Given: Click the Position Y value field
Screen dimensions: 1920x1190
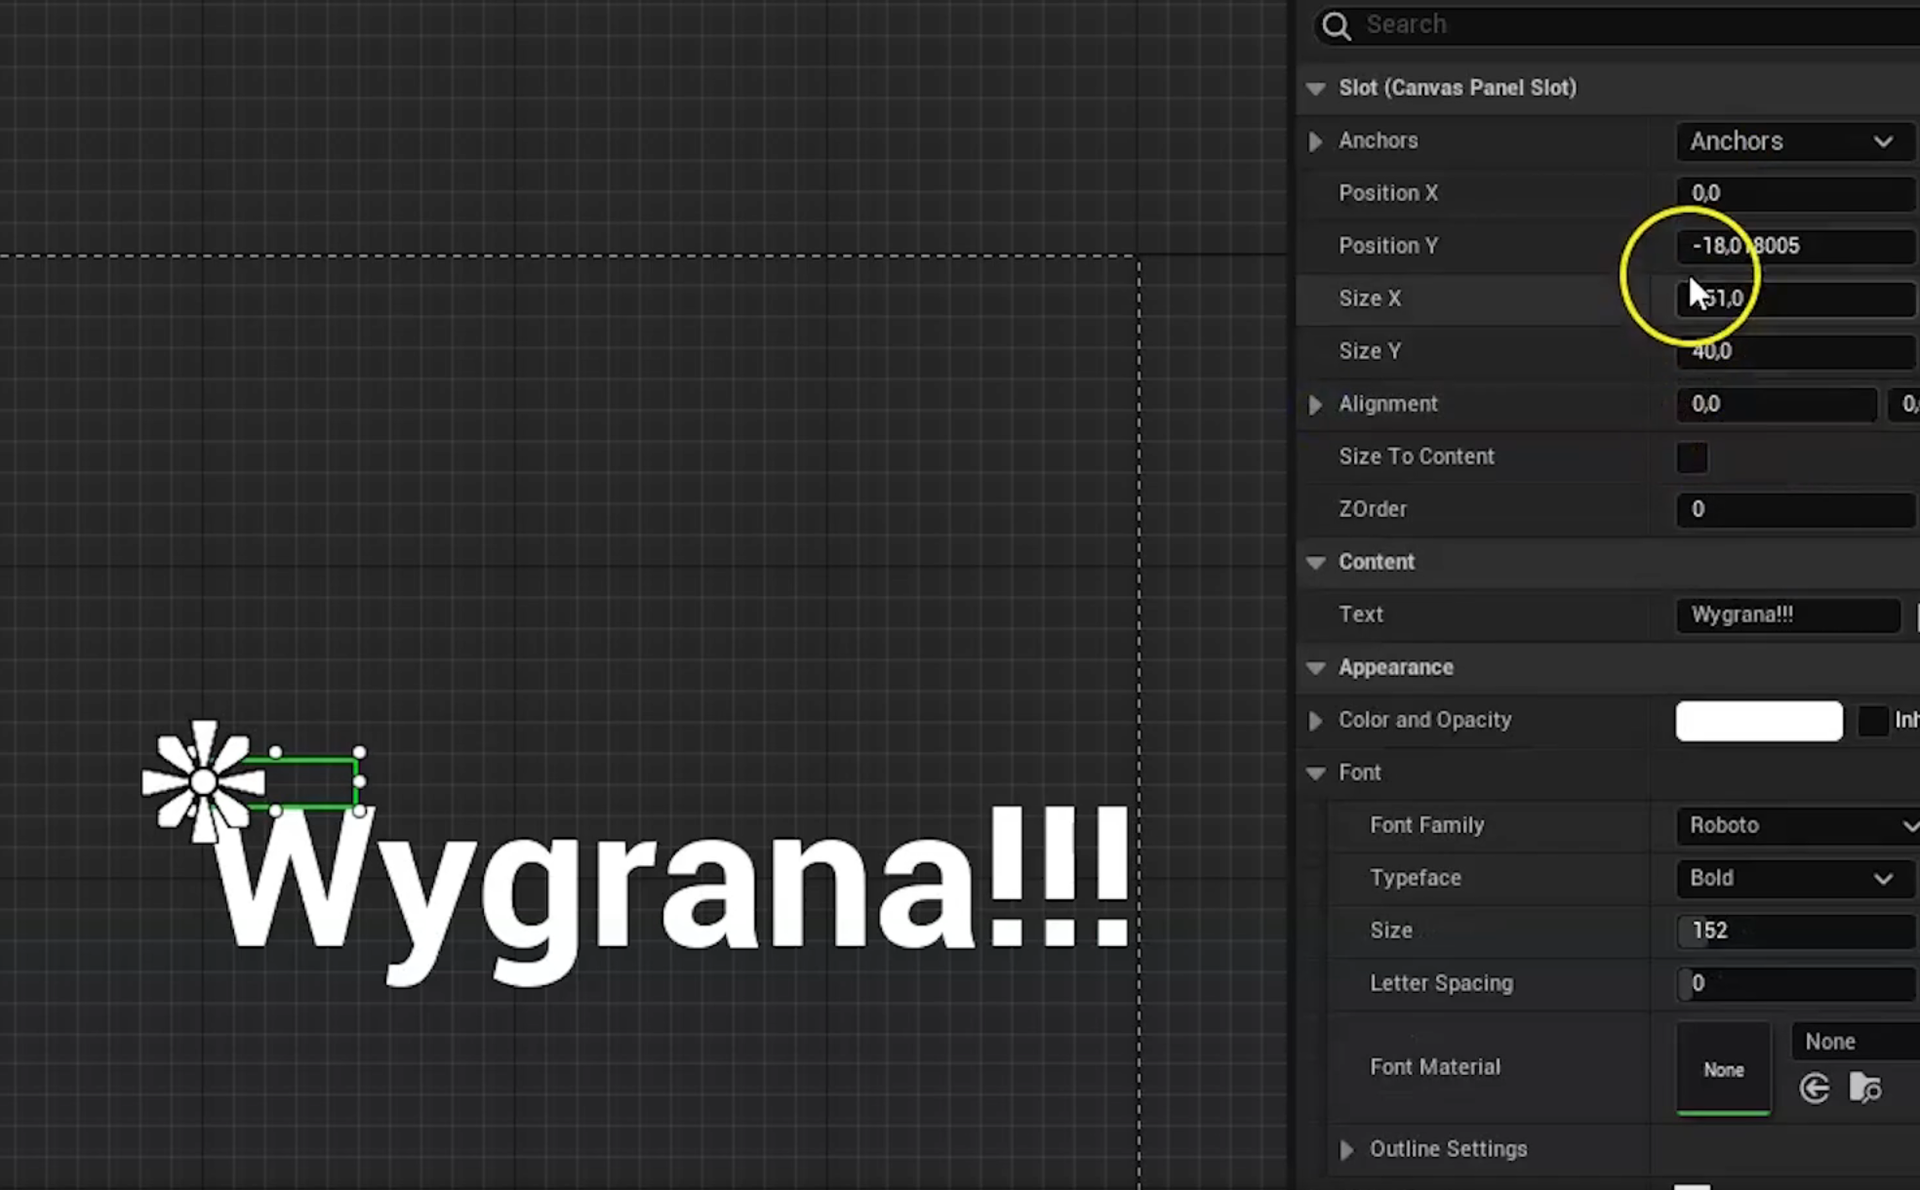Looking at the screenshot, I should (1795, 246).
